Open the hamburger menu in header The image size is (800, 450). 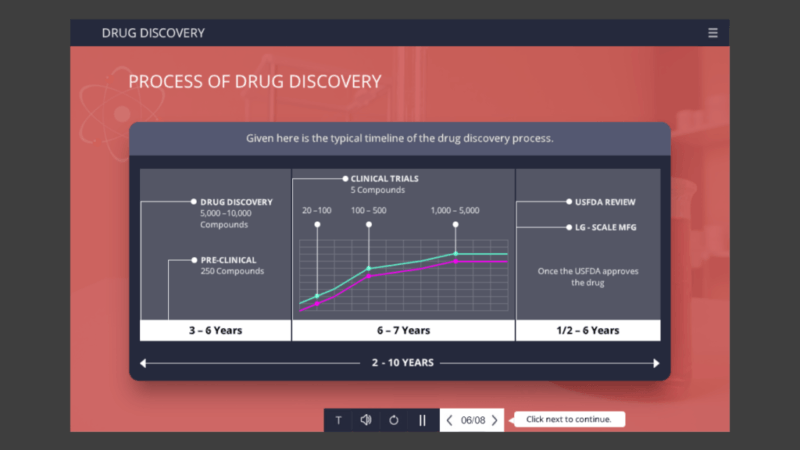click(x=713, y=33)
